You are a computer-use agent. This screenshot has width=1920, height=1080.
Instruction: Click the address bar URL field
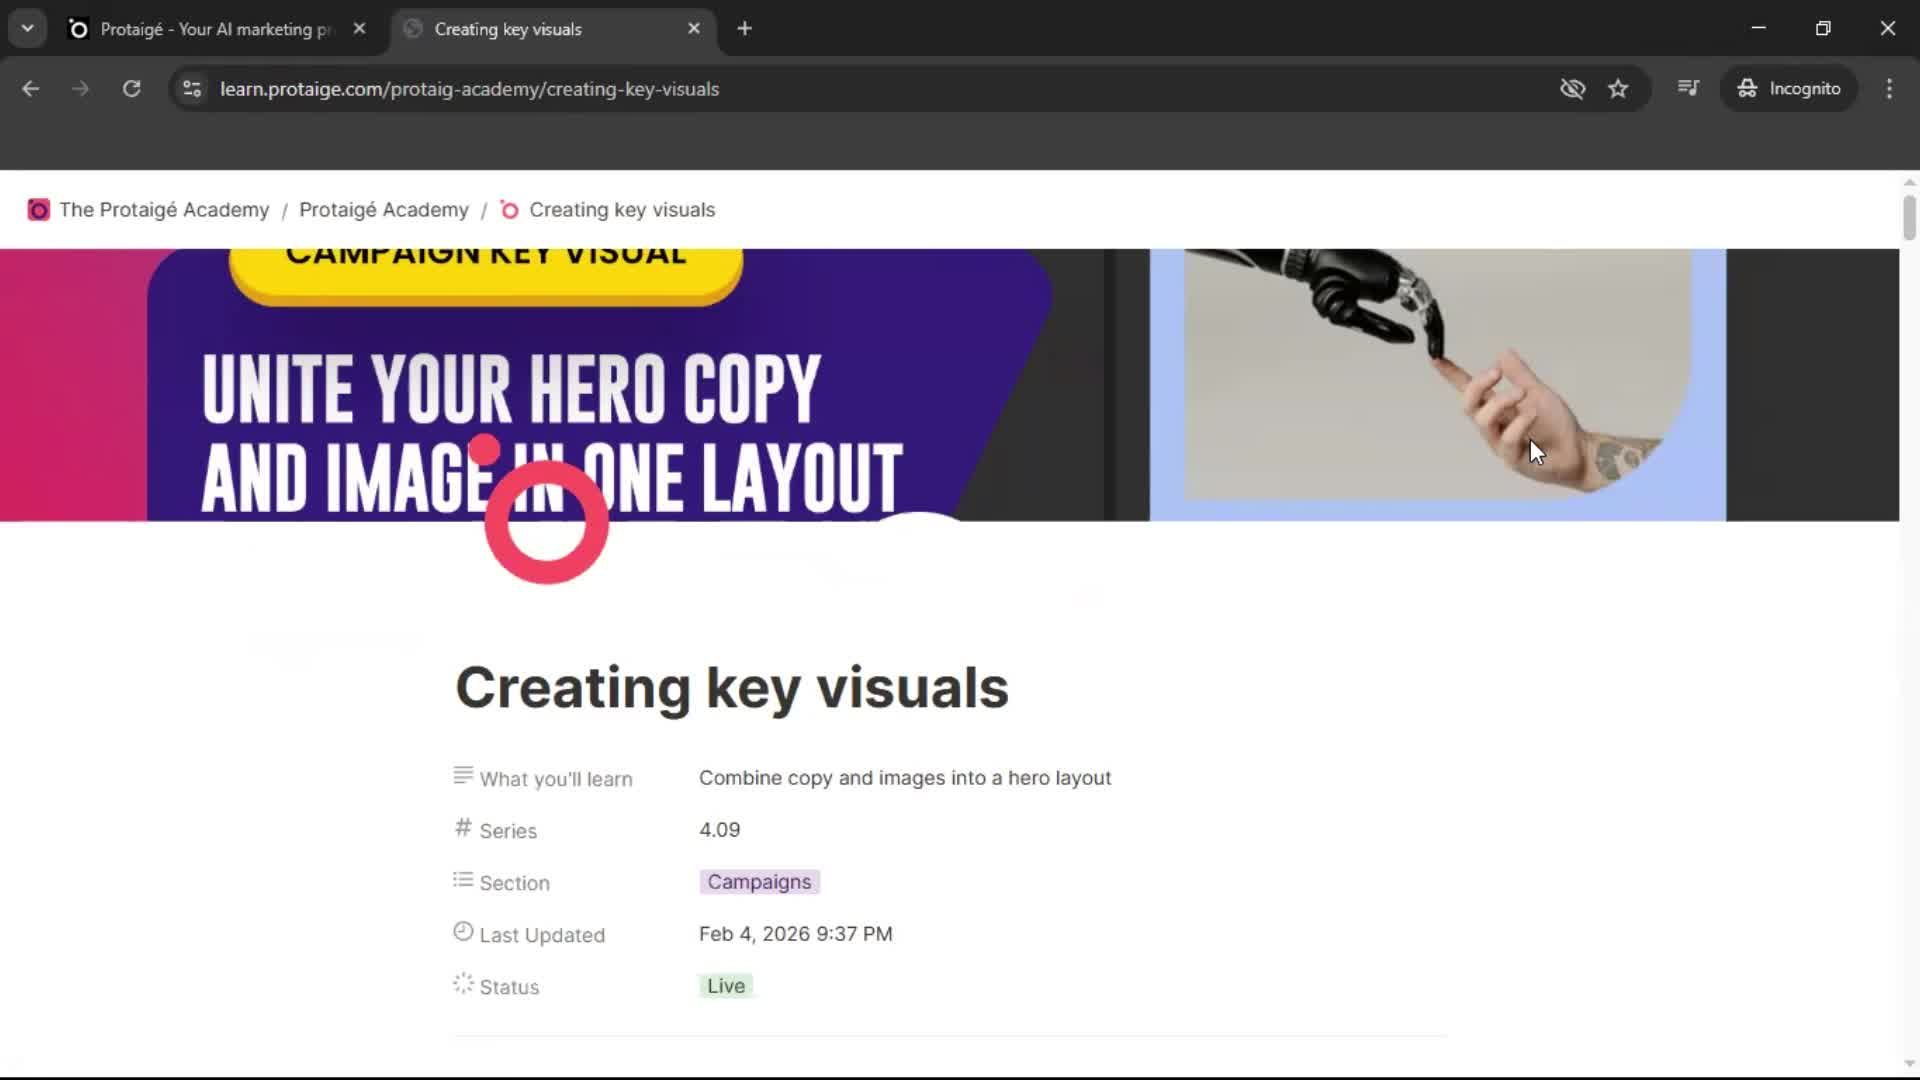pos(470,89)
